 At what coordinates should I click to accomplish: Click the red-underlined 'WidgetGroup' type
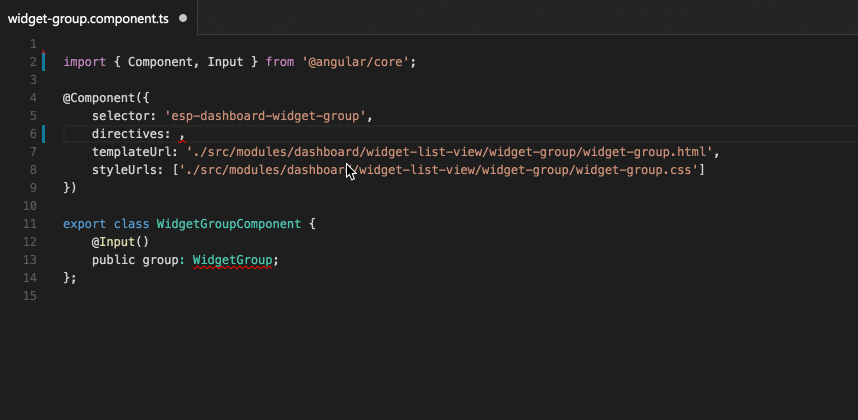pos(232,260)
